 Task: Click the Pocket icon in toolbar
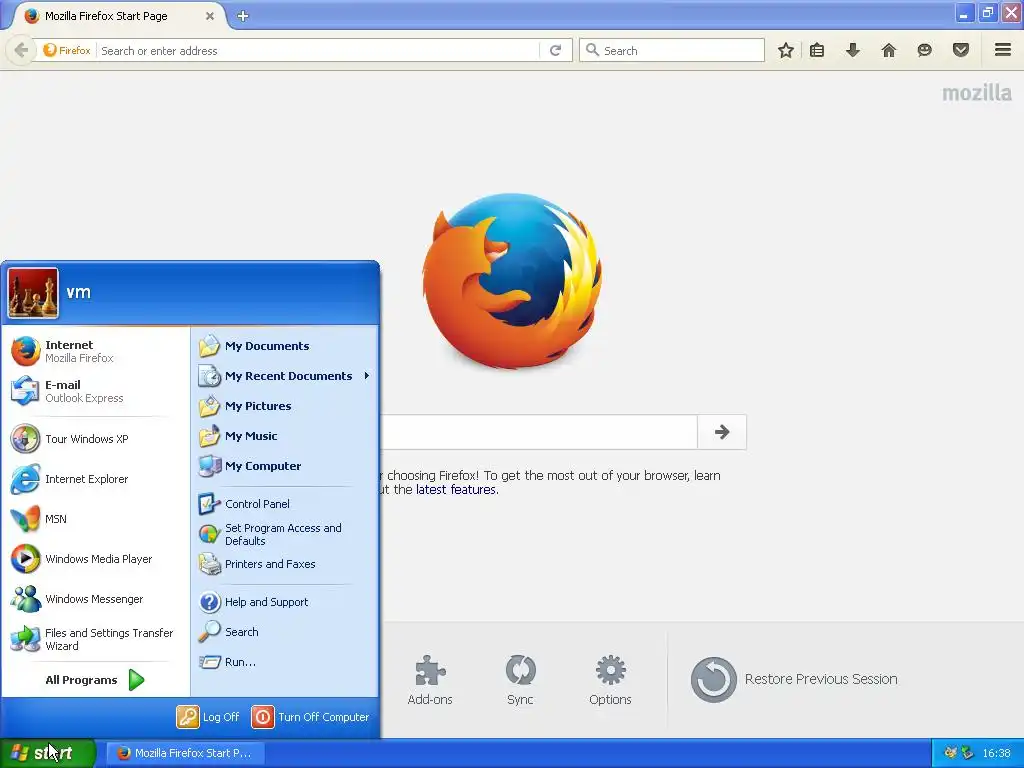point(961,50)
